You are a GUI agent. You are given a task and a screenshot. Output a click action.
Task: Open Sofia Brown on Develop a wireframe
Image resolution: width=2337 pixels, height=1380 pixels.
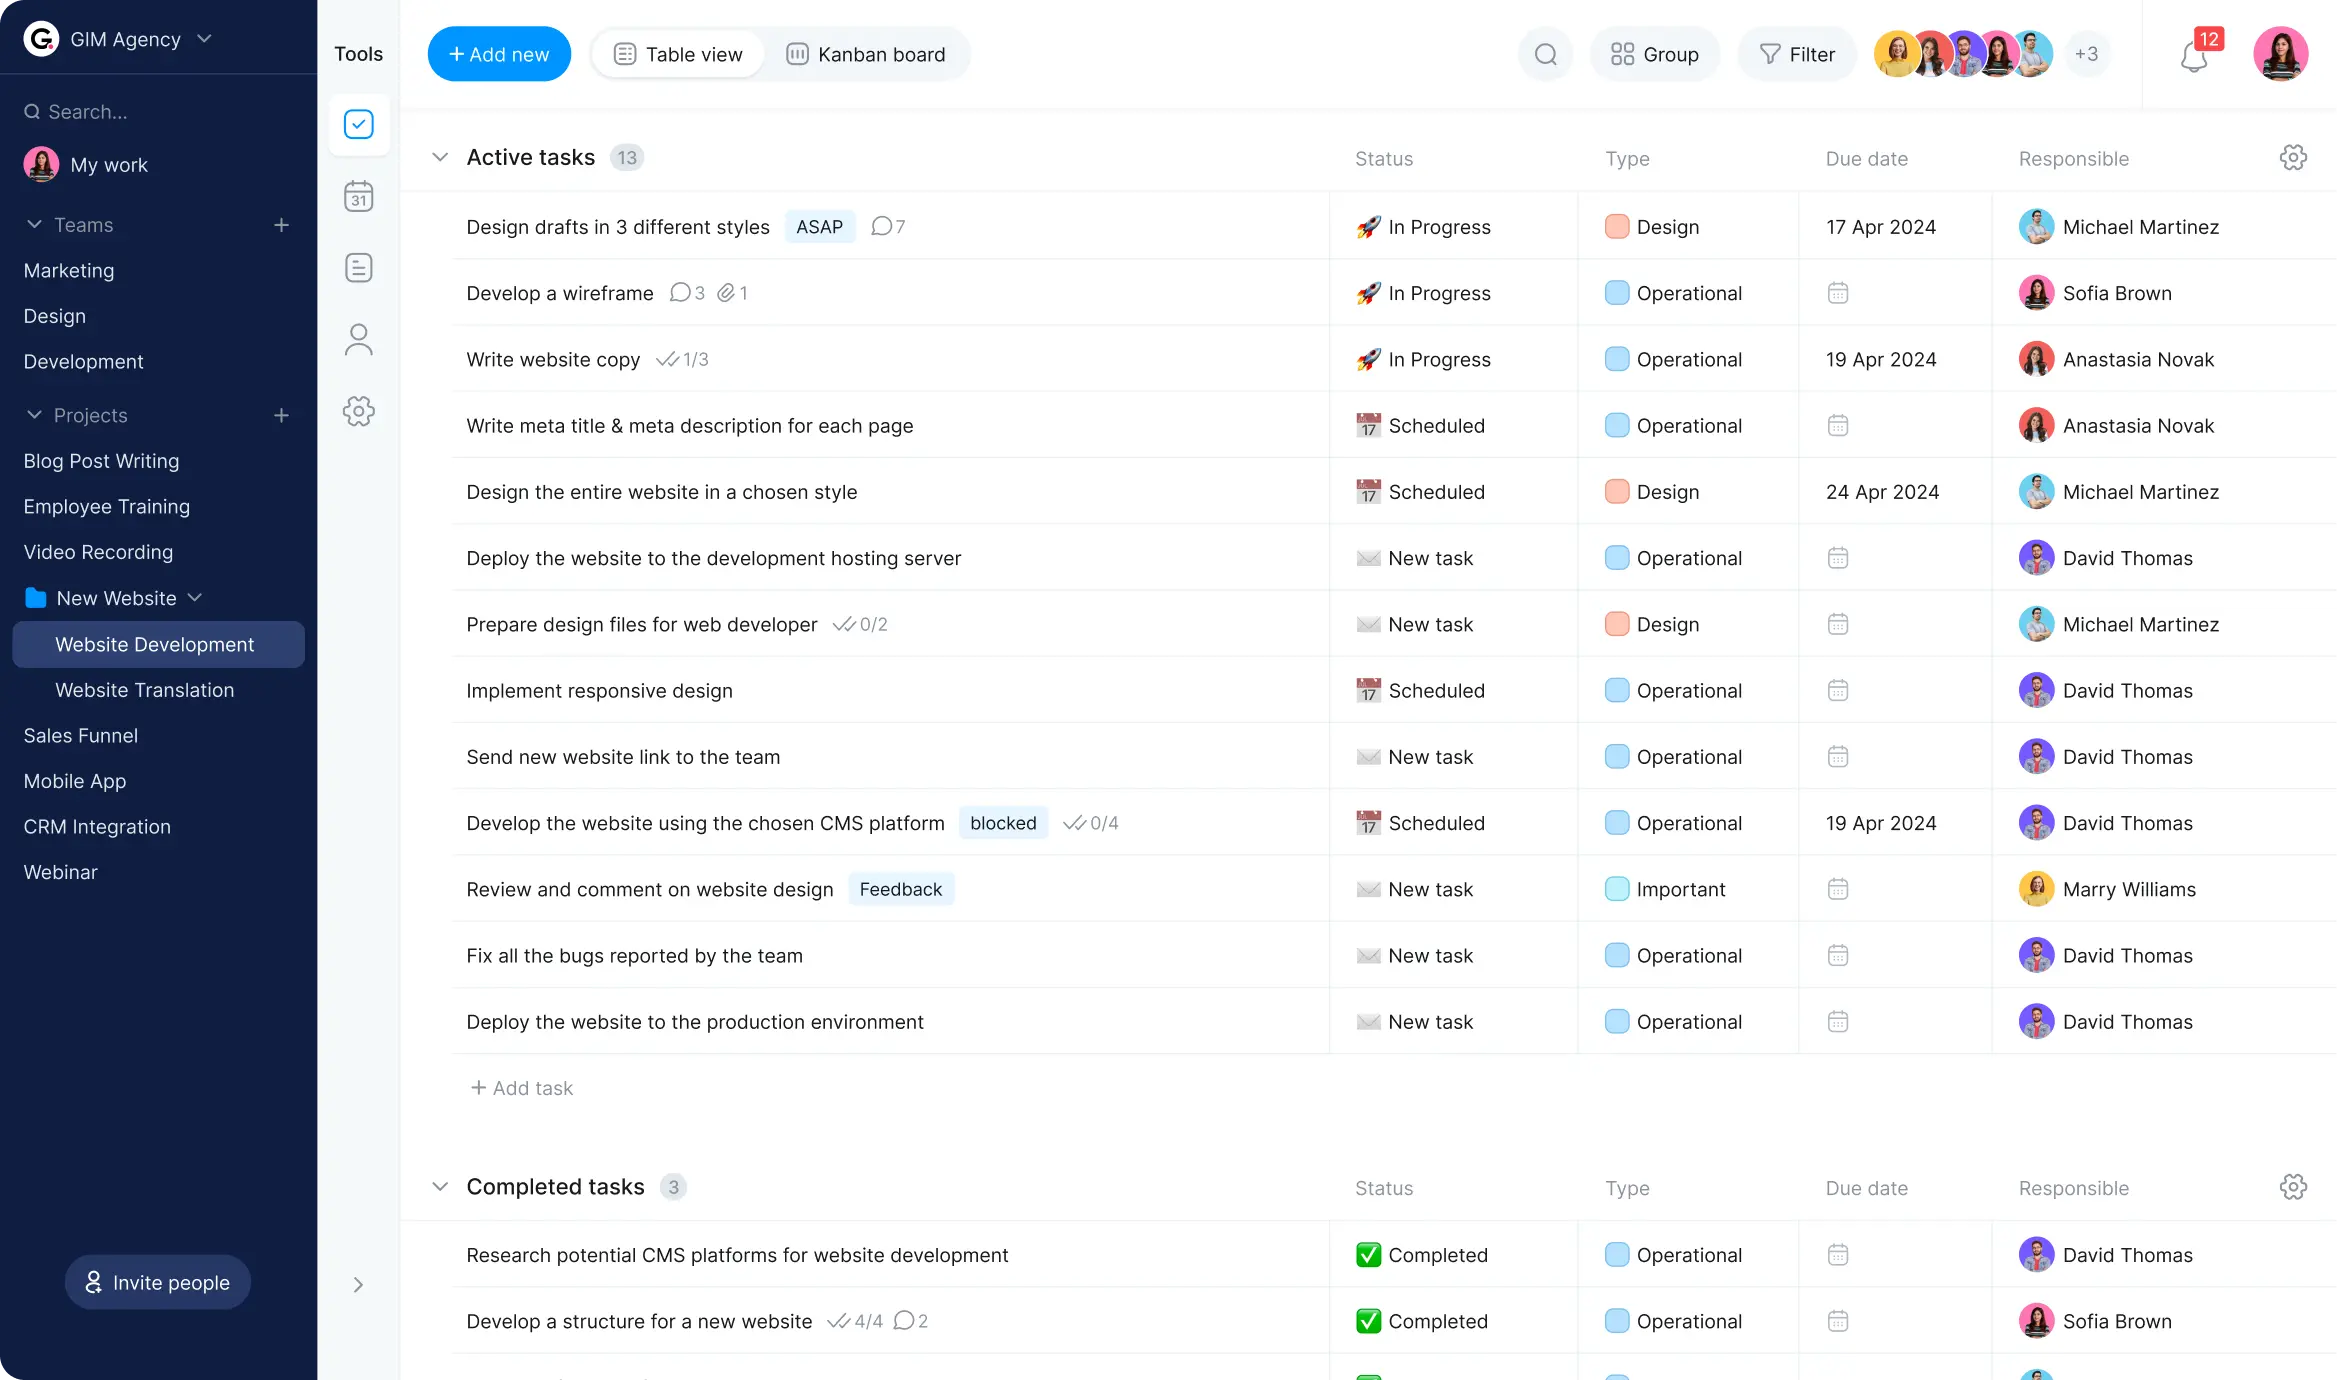point(2095,293)
